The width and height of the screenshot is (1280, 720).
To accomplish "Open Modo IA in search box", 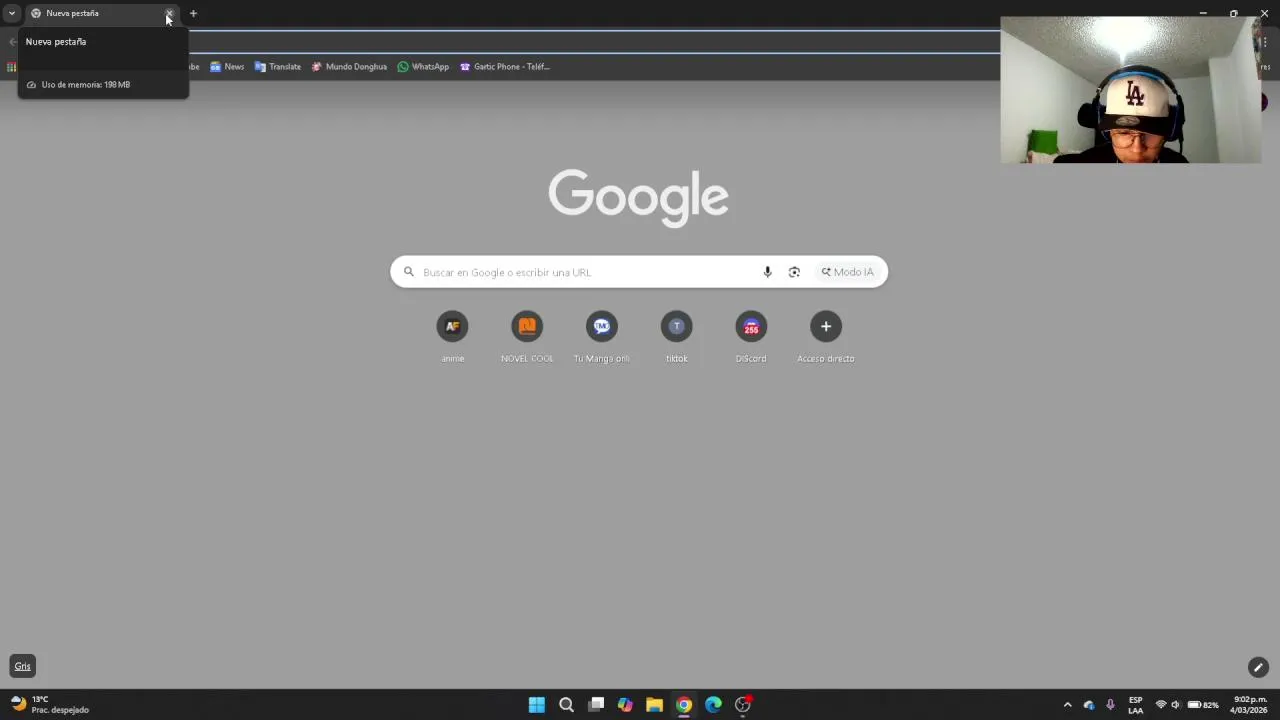I will 848,272.
